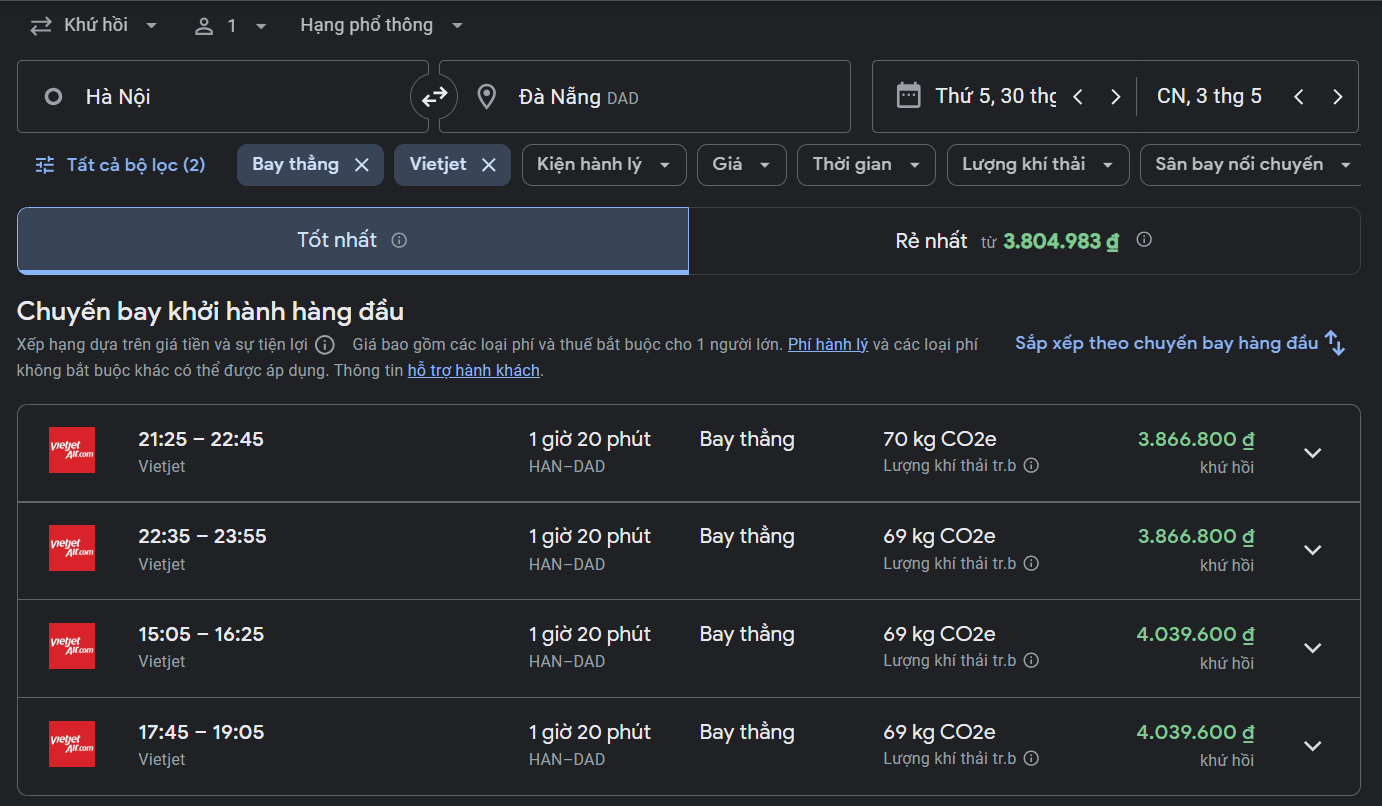Viewport: 1382px width, 806px height.
Task: Click emissions info icon on 21:25 flight
Action: pos(1031,465)
